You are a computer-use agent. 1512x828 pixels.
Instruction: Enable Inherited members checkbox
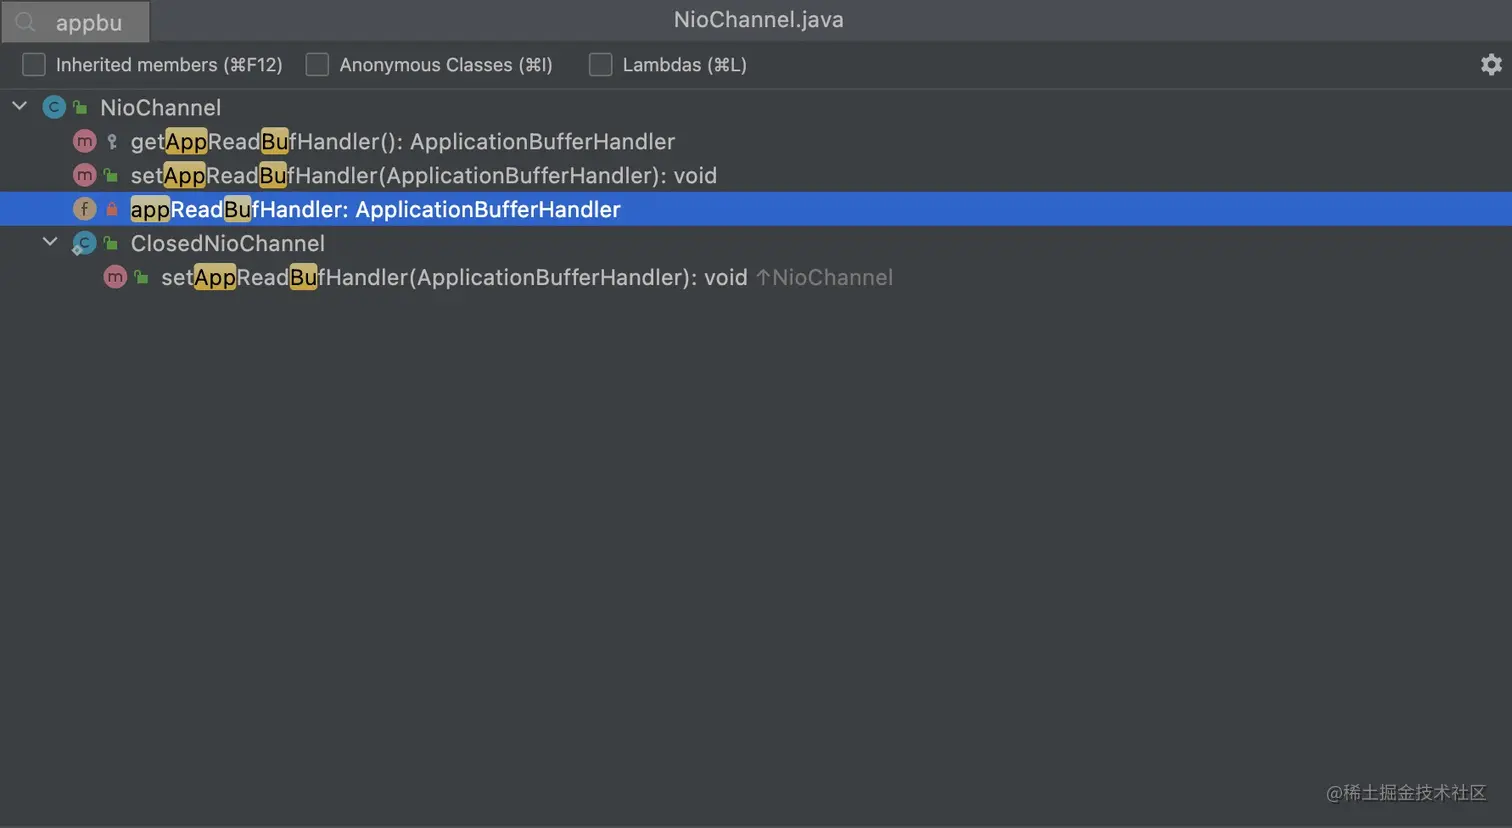point(34,65)
